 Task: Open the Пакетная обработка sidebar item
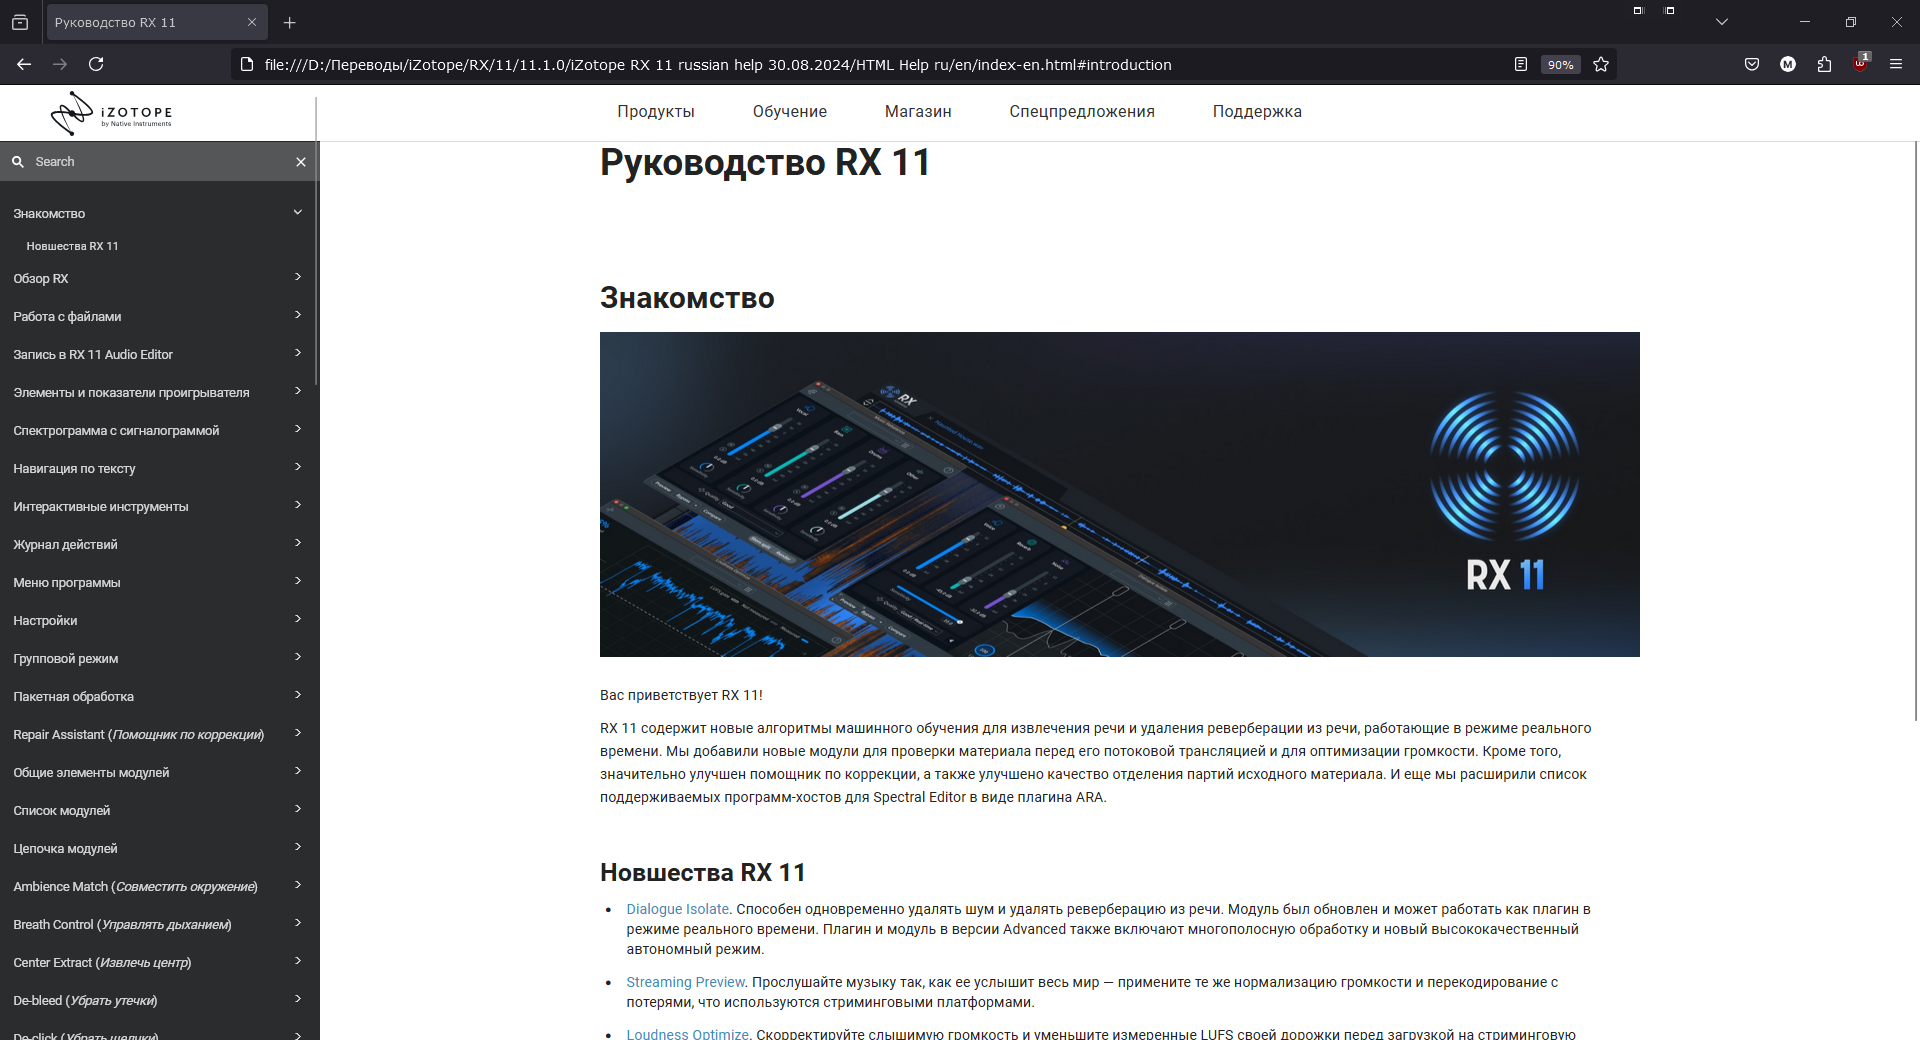tap(74, 697)
